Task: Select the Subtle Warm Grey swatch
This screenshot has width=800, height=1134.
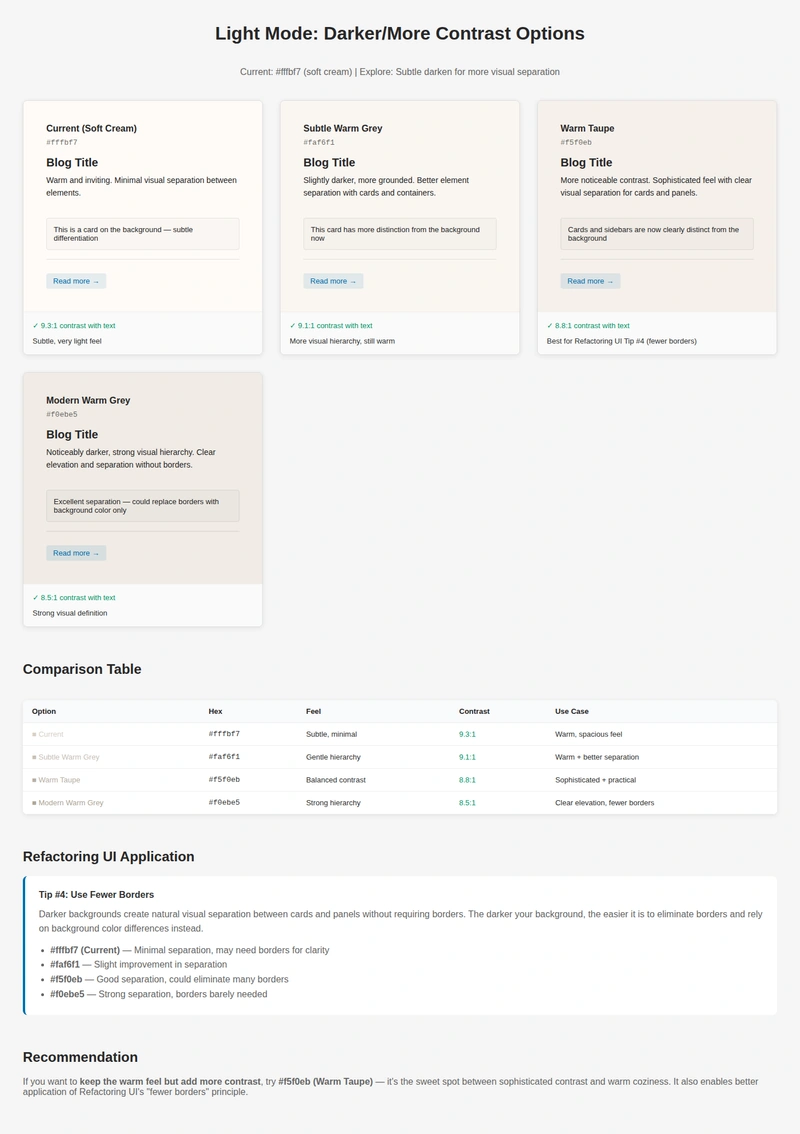Action: click(x=33, y=757)
